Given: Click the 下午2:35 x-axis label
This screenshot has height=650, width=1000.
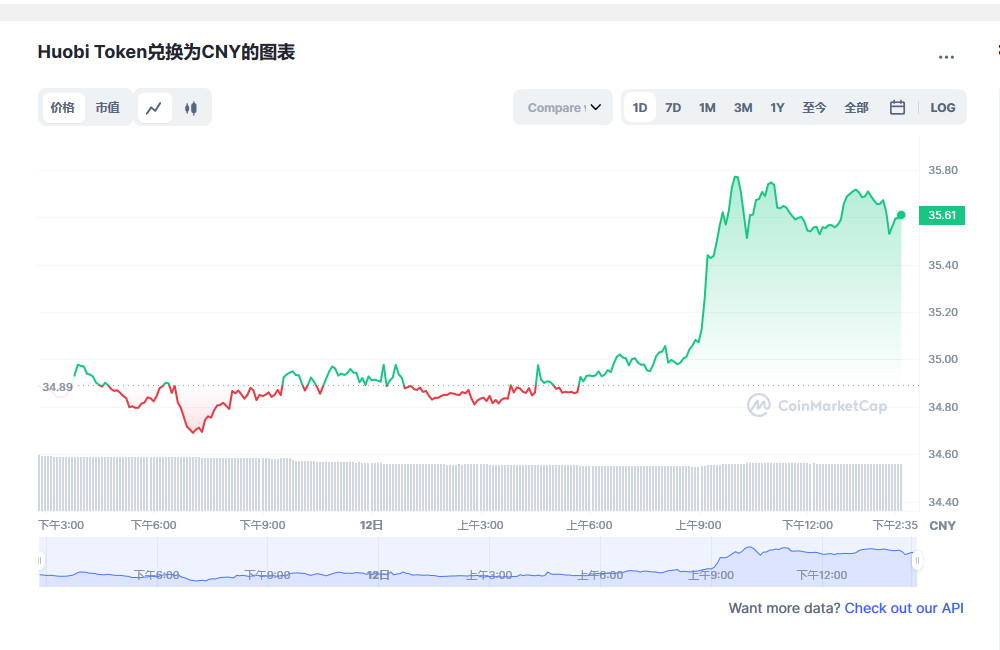Looking at the screenshot, I should point(895,525).
